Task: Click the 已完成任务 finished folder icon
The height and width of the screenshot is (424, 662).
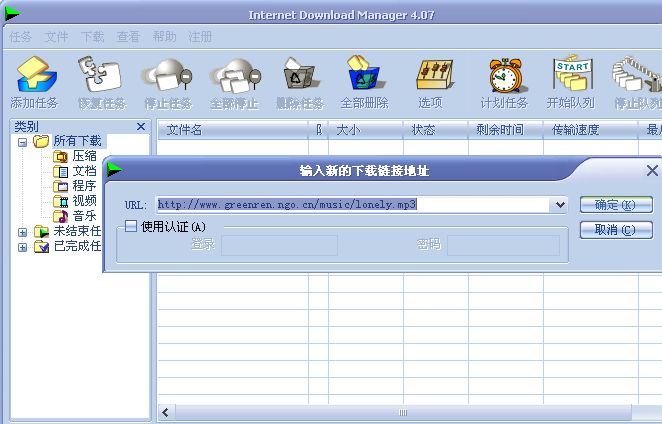Action: click(x=41, y=246)
